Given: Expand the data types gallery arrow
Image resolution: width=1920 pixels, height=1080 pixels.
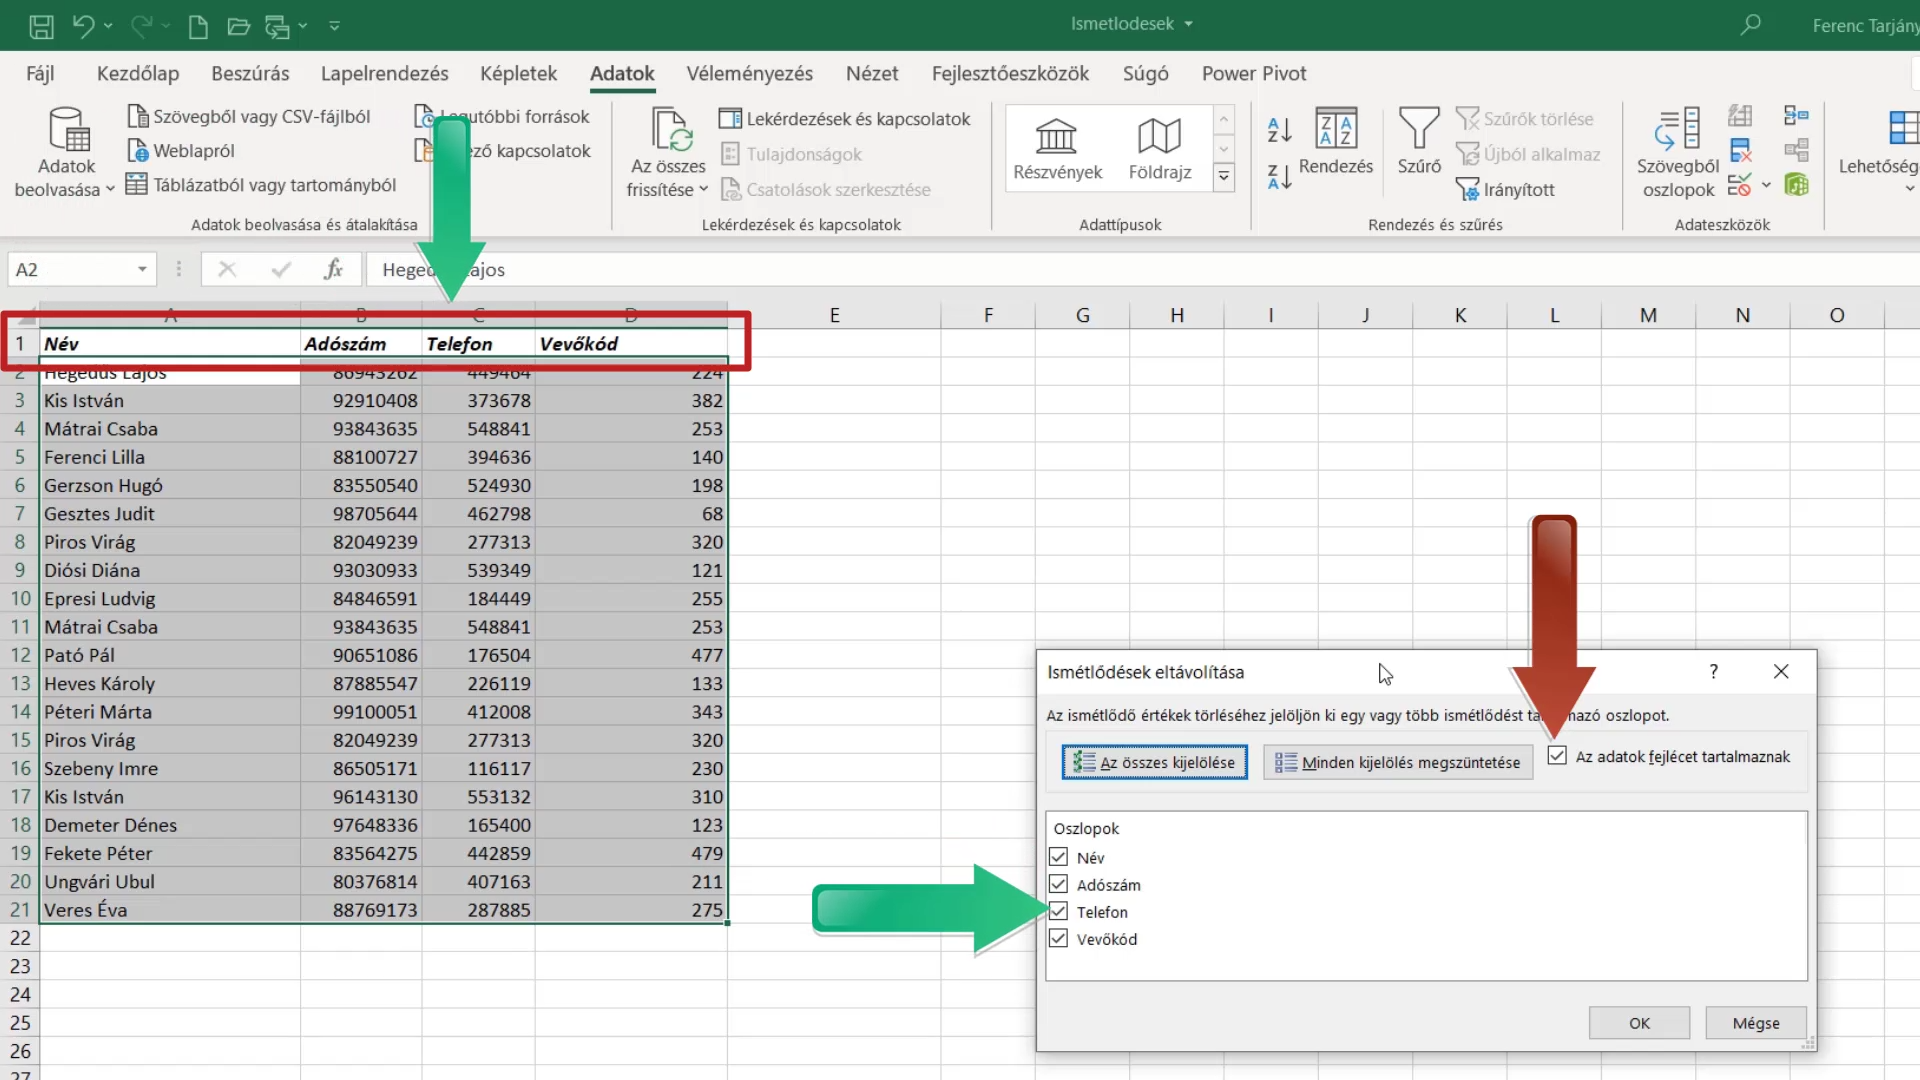Looking at the screenshot, I should coord(1223,177).
